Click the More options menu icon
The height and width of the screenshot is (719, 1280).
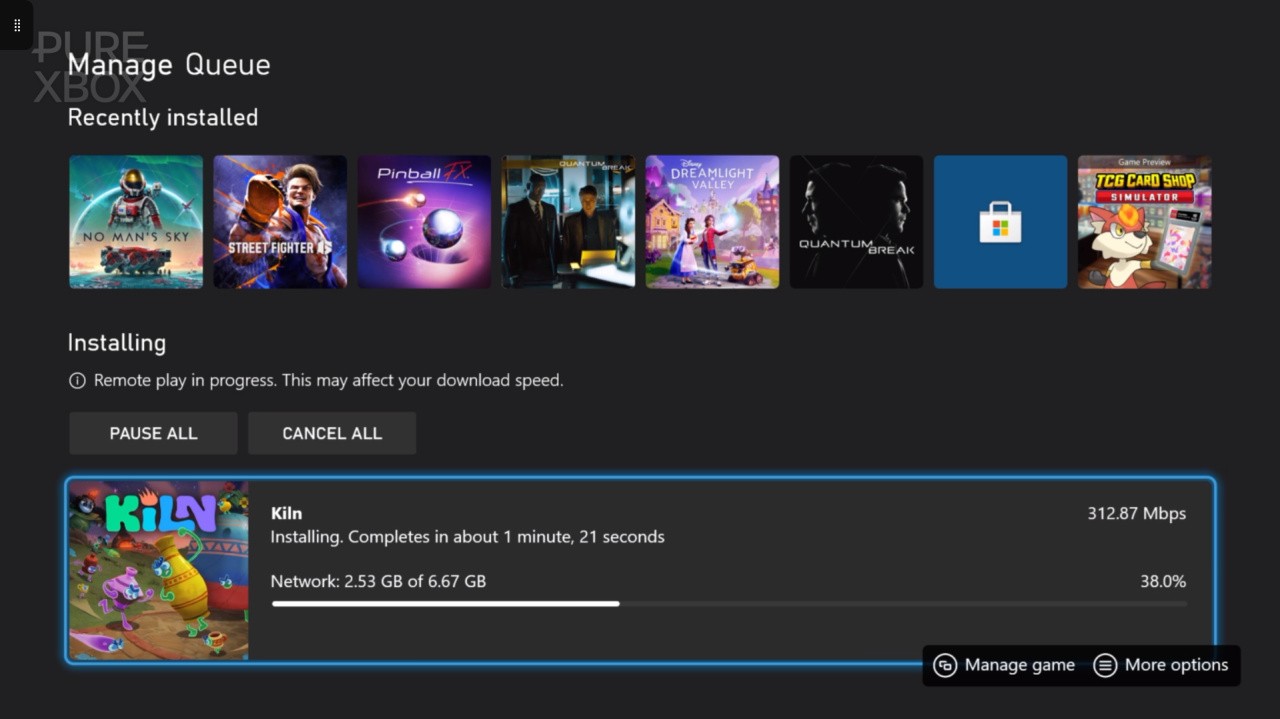1105,665
